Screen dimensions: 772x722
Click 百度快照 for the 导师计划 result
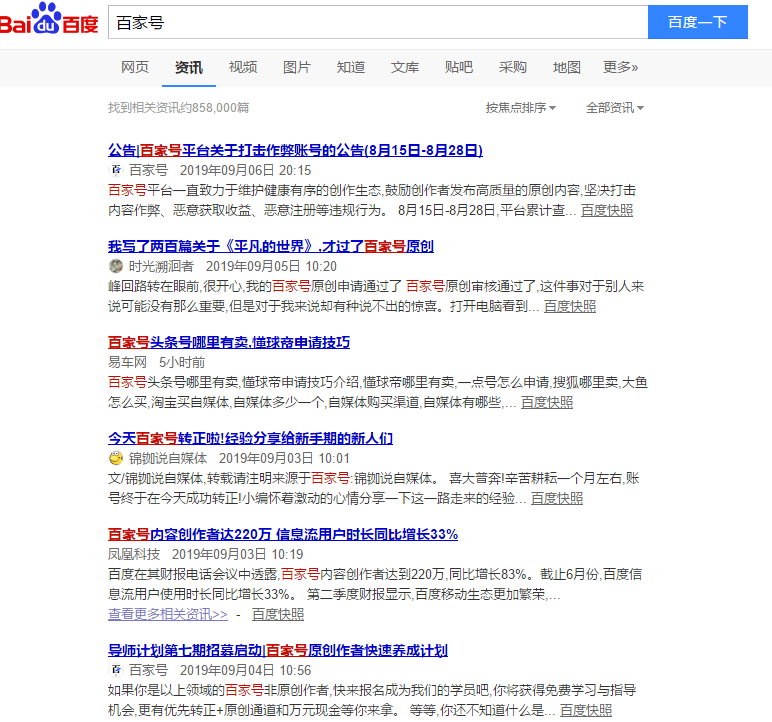pyautogui.click(x=586, y=711)
